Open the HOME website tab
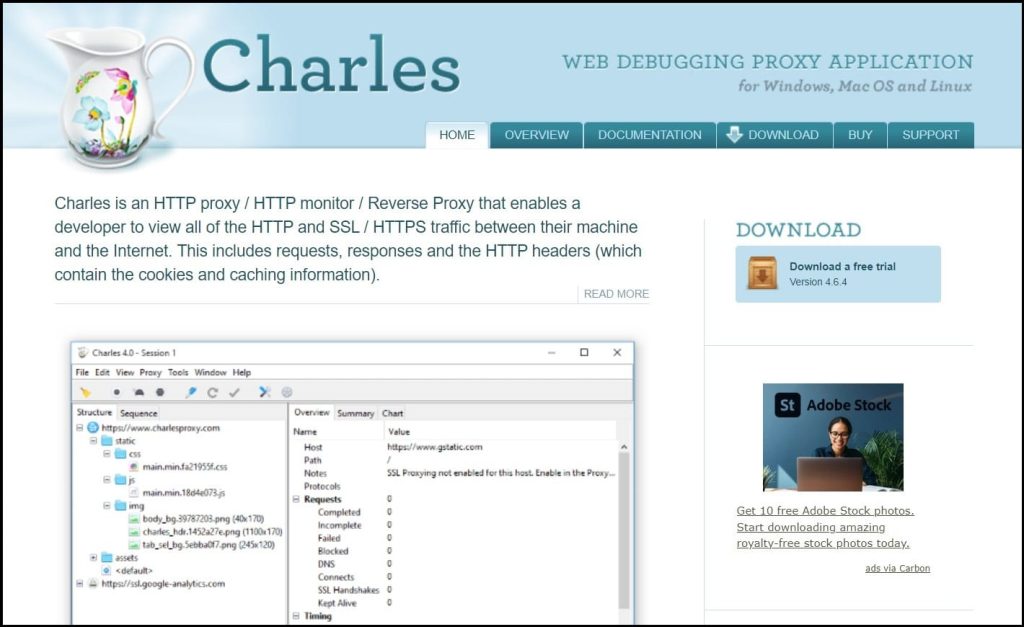Viewport: 1024px width, 627px height. pos(457,135)
